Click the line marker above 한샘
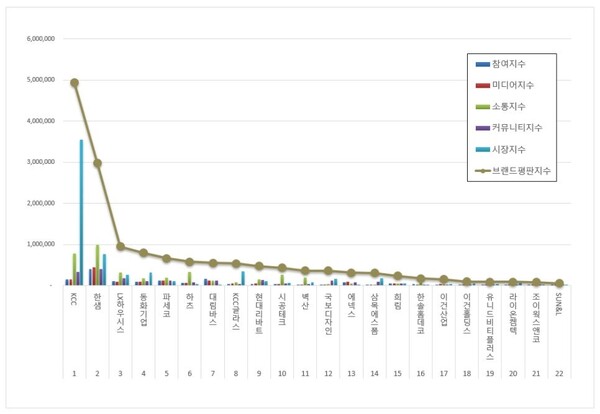The image size is (600, 414). (98, 163)
